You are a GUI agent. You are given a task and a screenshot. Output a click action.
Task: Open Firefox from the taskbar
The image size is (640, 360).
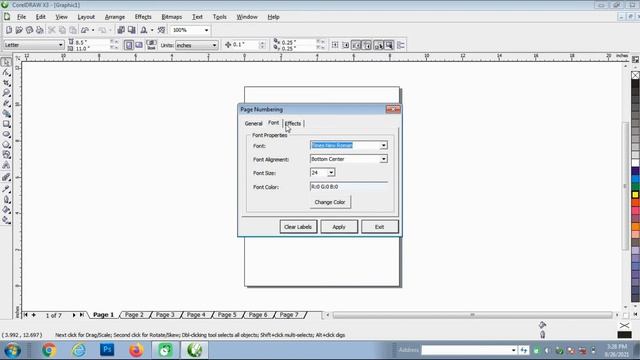click(x=136, y=350)
